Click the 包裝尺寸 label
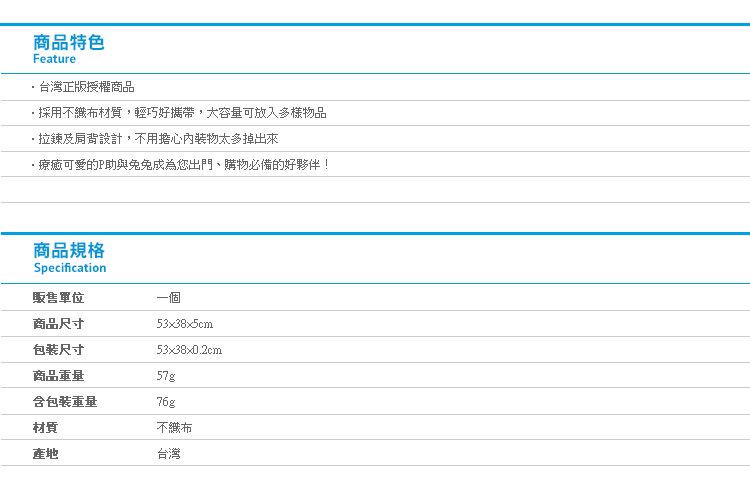The height and width of the screenshot is (480, 750). pyautogui.click(x=58, y=349)
